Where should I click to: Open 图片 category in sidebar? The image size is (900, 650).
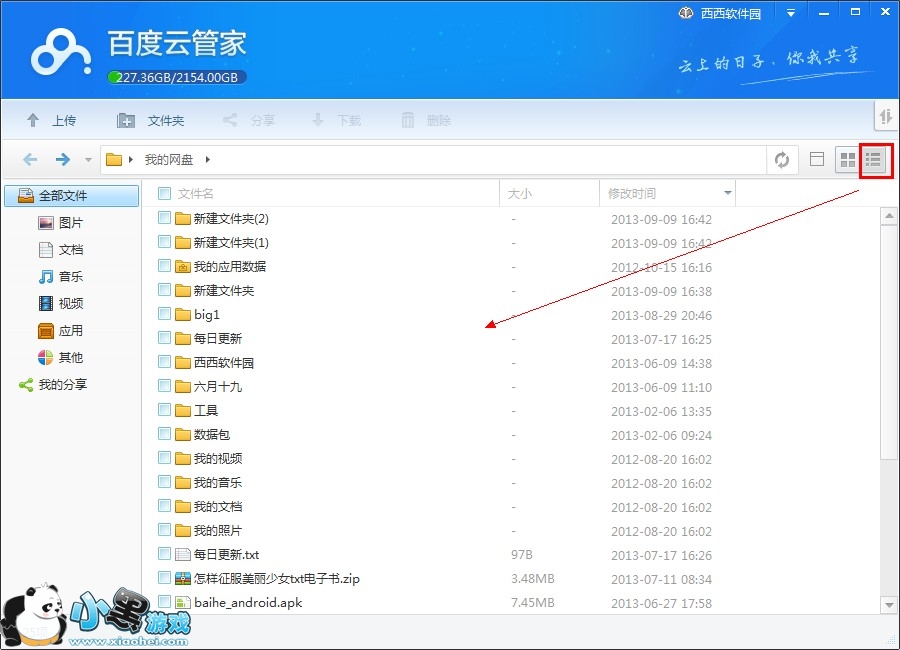click(60, 223)
